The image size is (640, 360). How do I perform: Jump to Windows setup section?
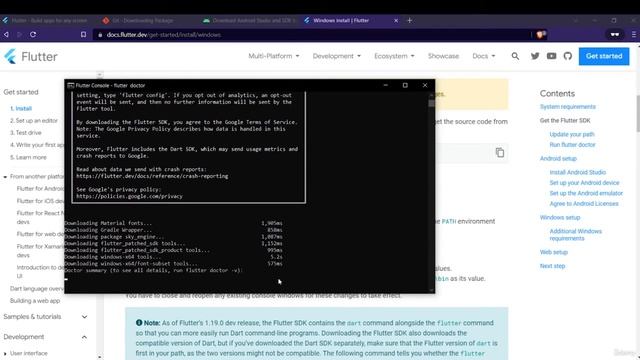pyautogui.click(x=560, y=218)
